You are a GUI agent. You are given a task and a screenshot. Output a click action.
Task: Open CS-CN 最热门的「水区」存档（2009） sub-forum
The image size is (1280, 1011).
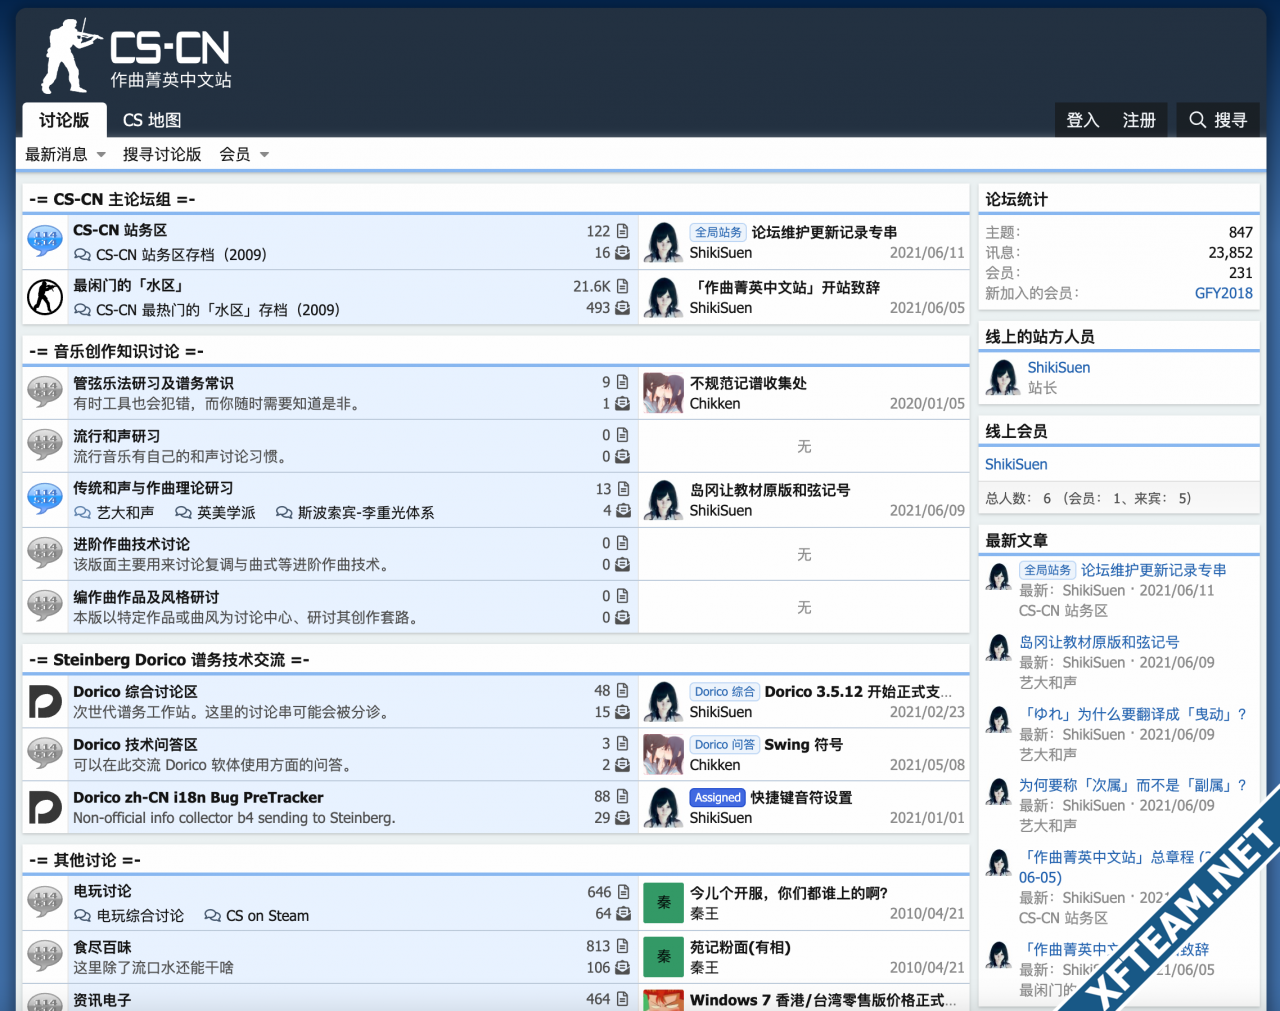[x=218, y=310]
